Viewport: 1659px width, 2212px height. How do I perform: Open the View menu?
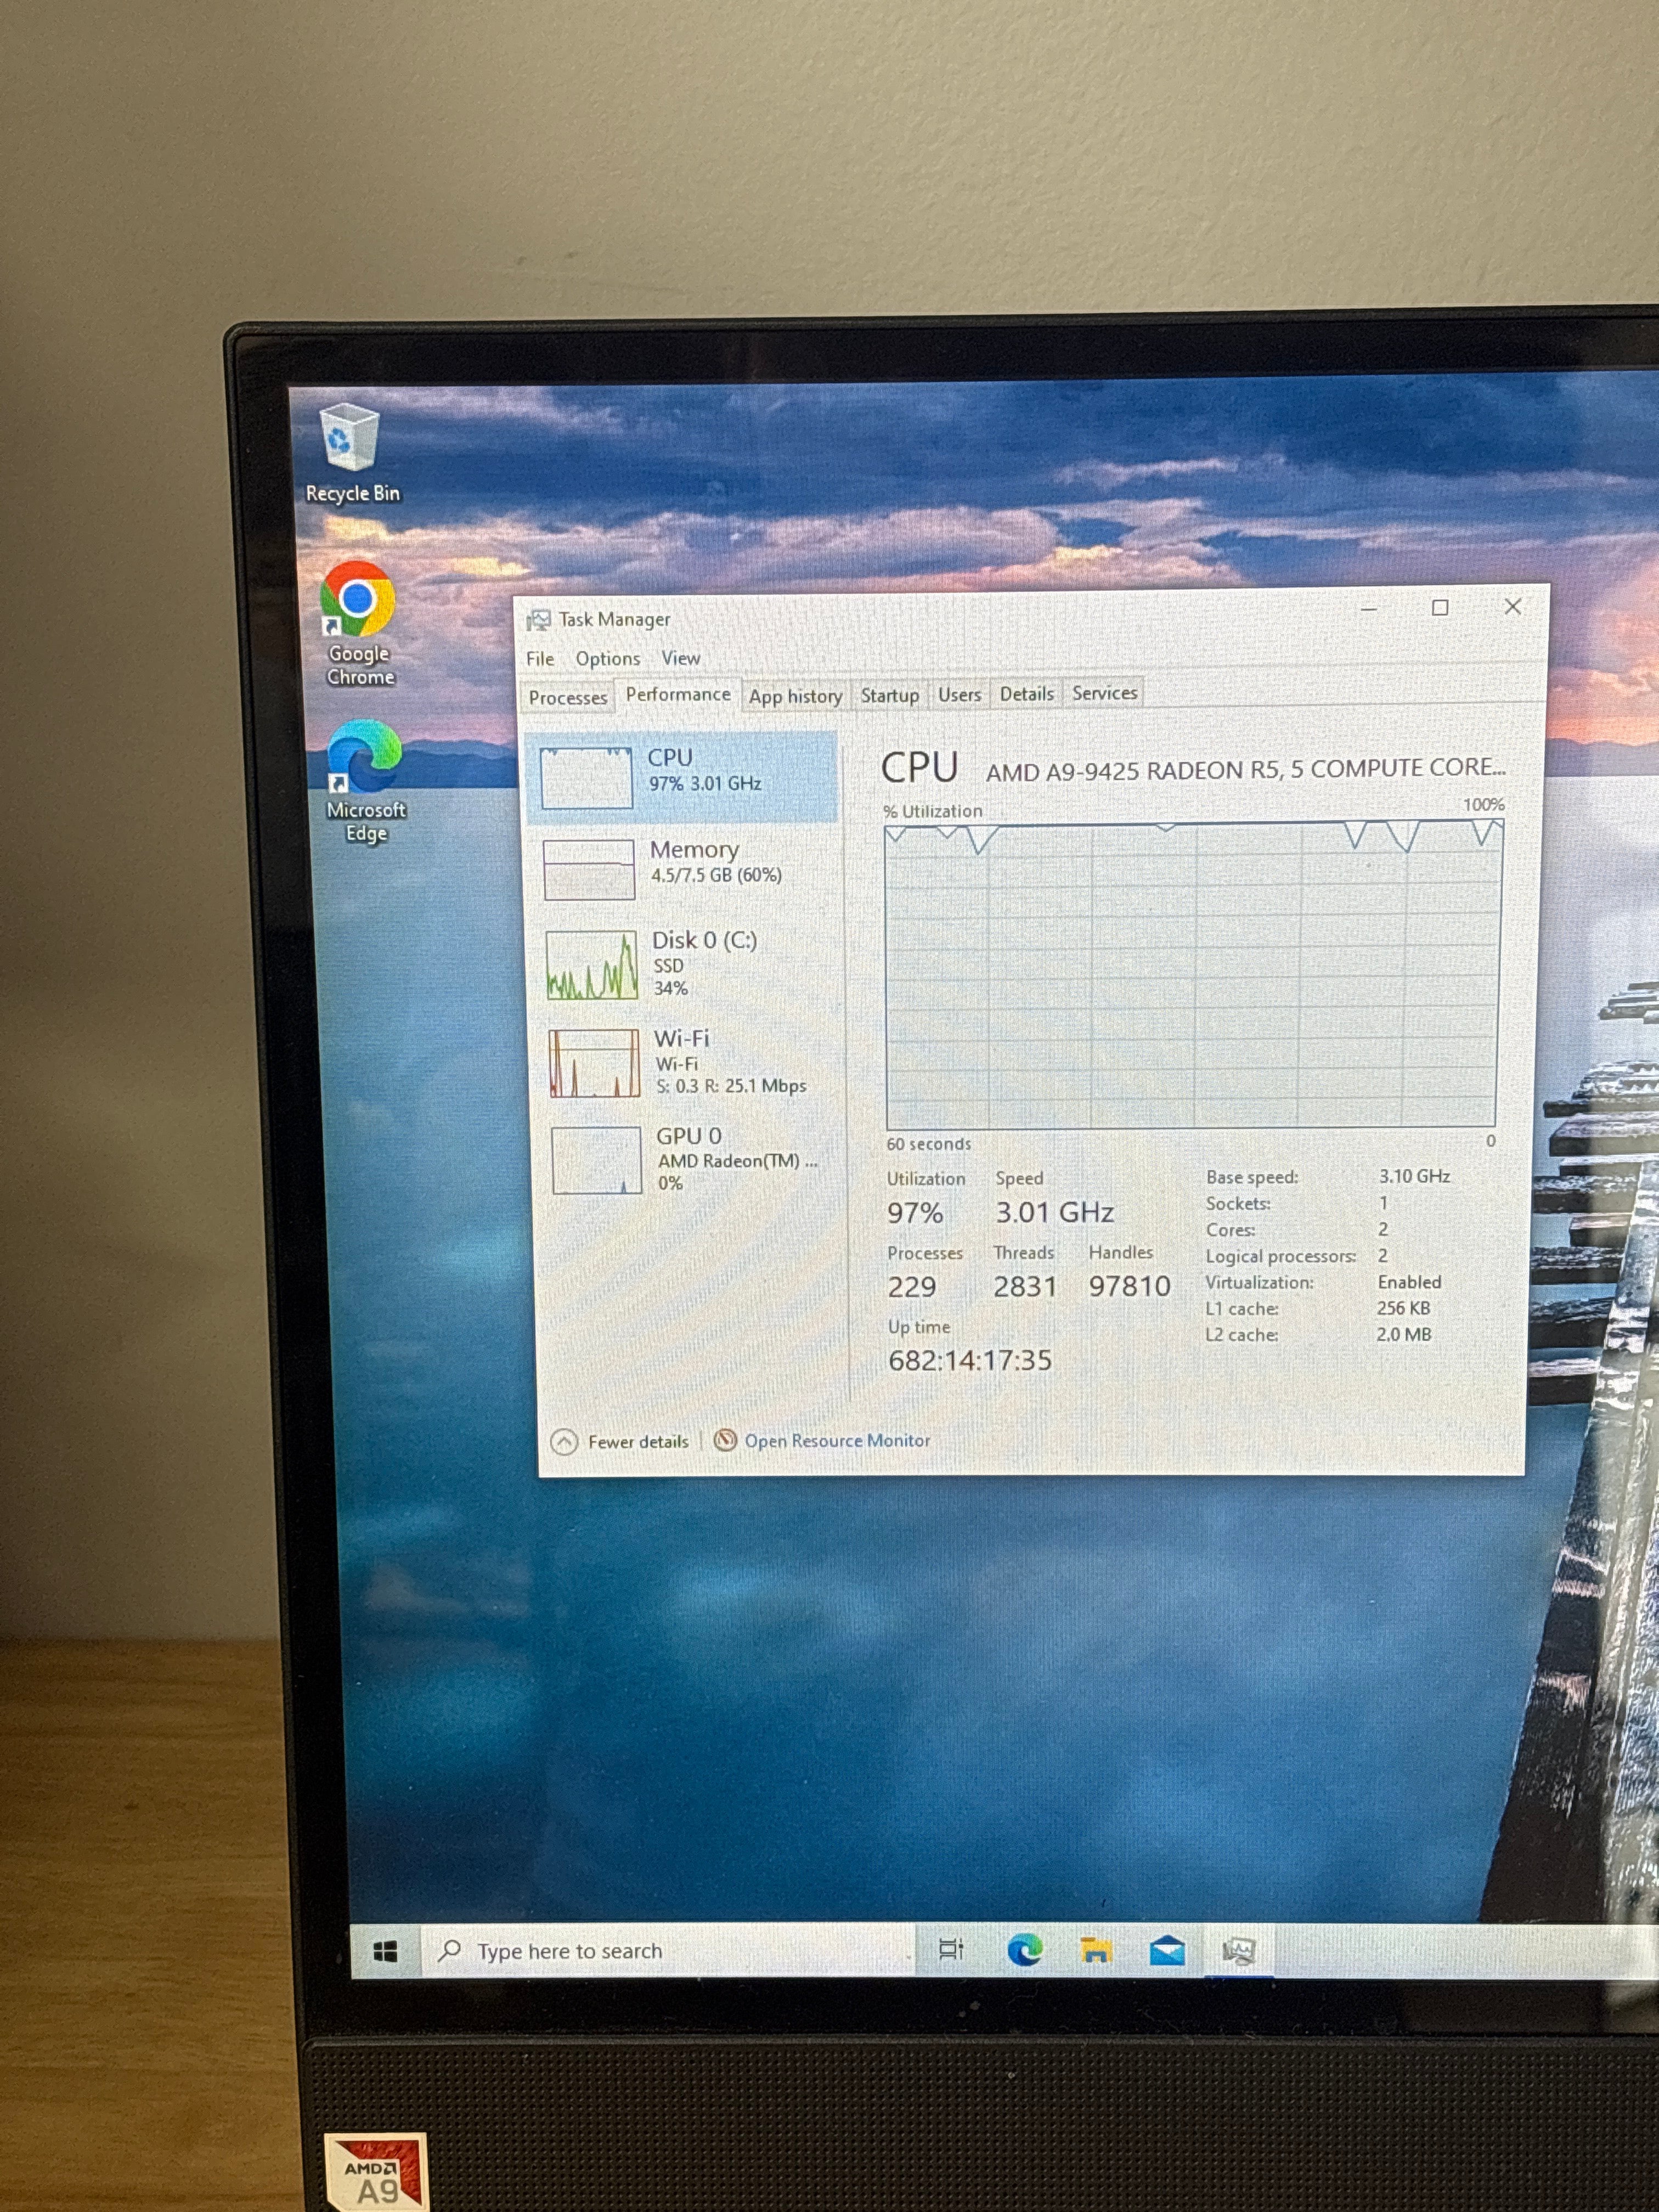tap(680, 658)
